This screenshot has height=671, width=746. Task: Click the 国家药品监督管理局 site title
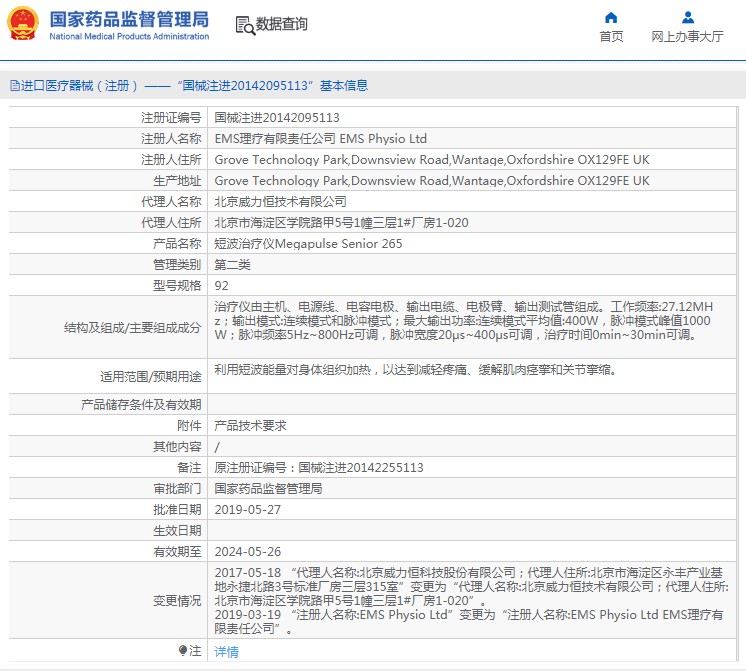[x=129, y=20]
